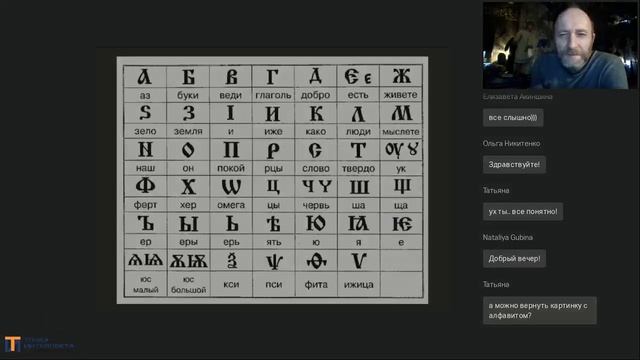Click chat author name 'Nataliya Gubina'
Screen dimensions: 640x360
tap(508, 237)
